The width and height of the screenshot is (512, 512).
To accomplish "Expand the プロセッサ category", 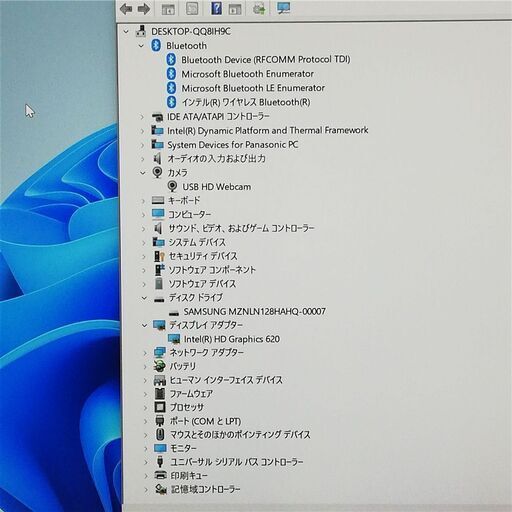I will coord(145,407).
